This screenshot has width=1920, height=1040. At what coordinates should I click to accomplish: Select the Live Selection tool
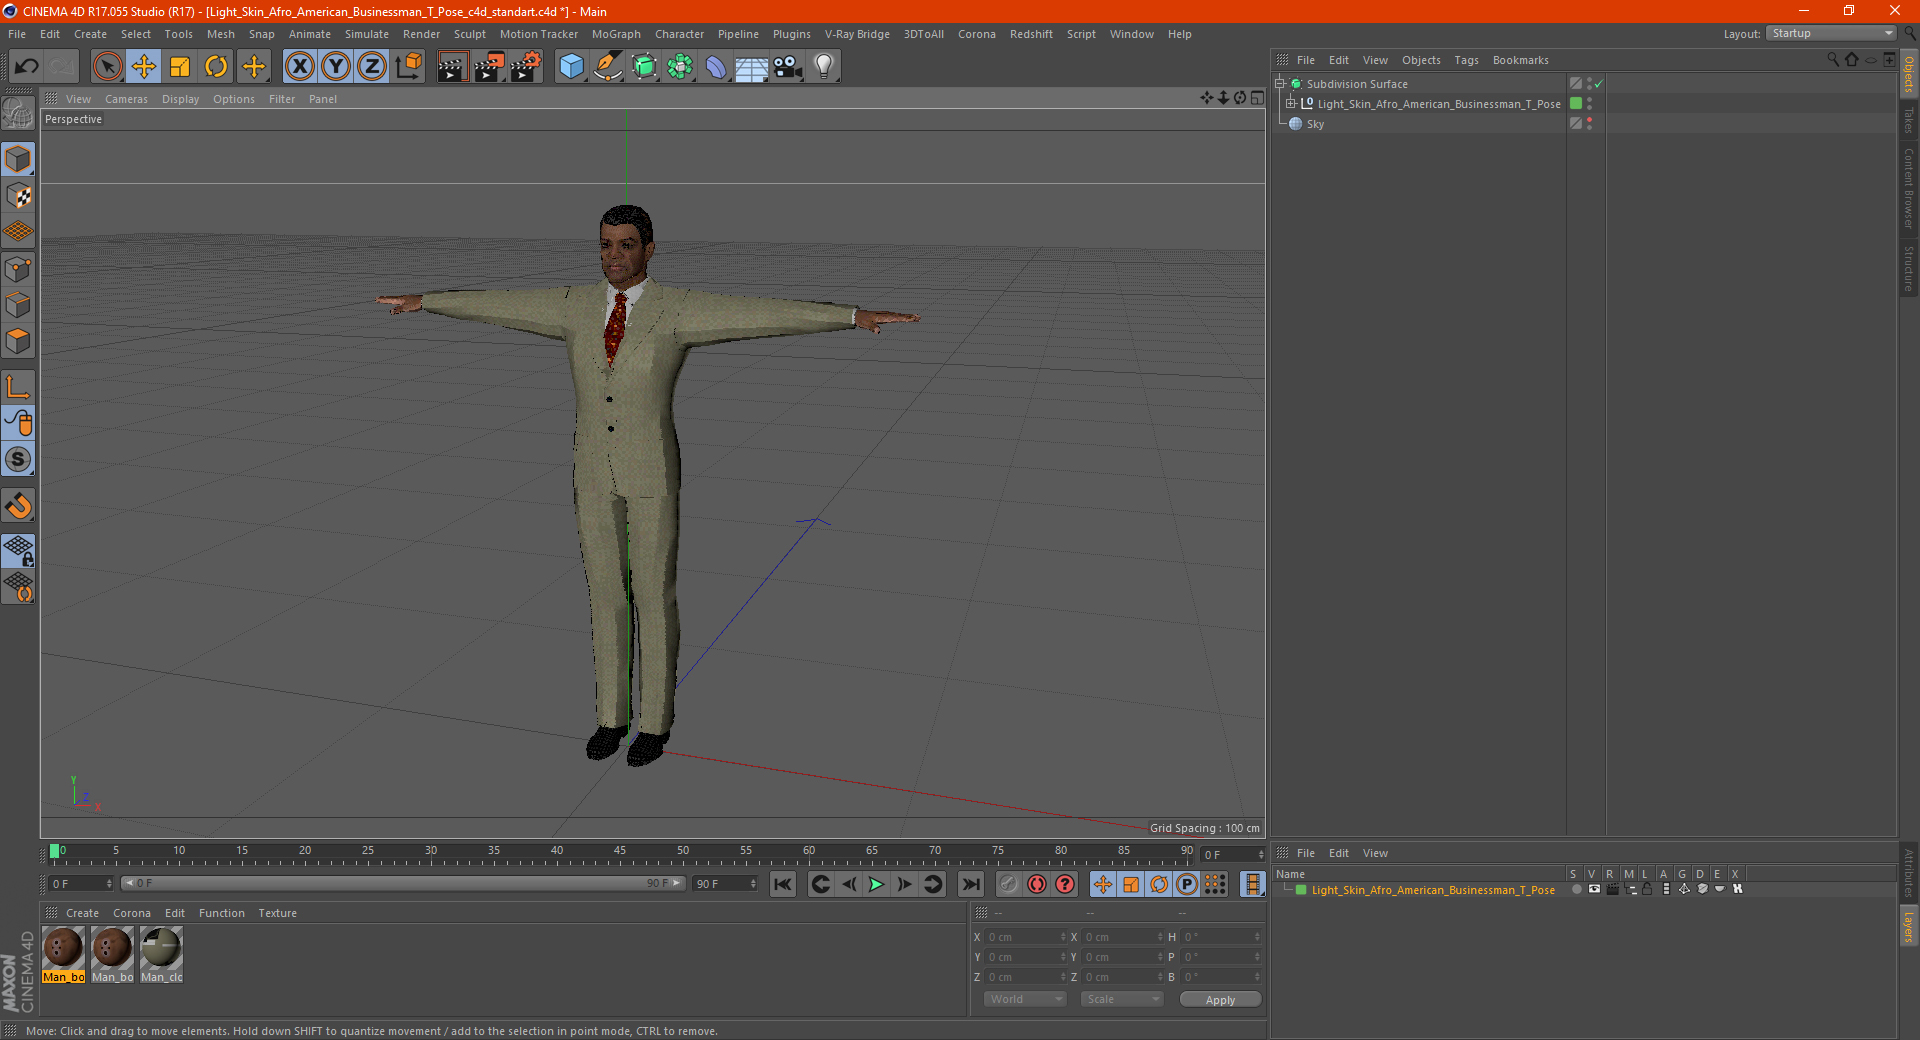coord(107,67)
